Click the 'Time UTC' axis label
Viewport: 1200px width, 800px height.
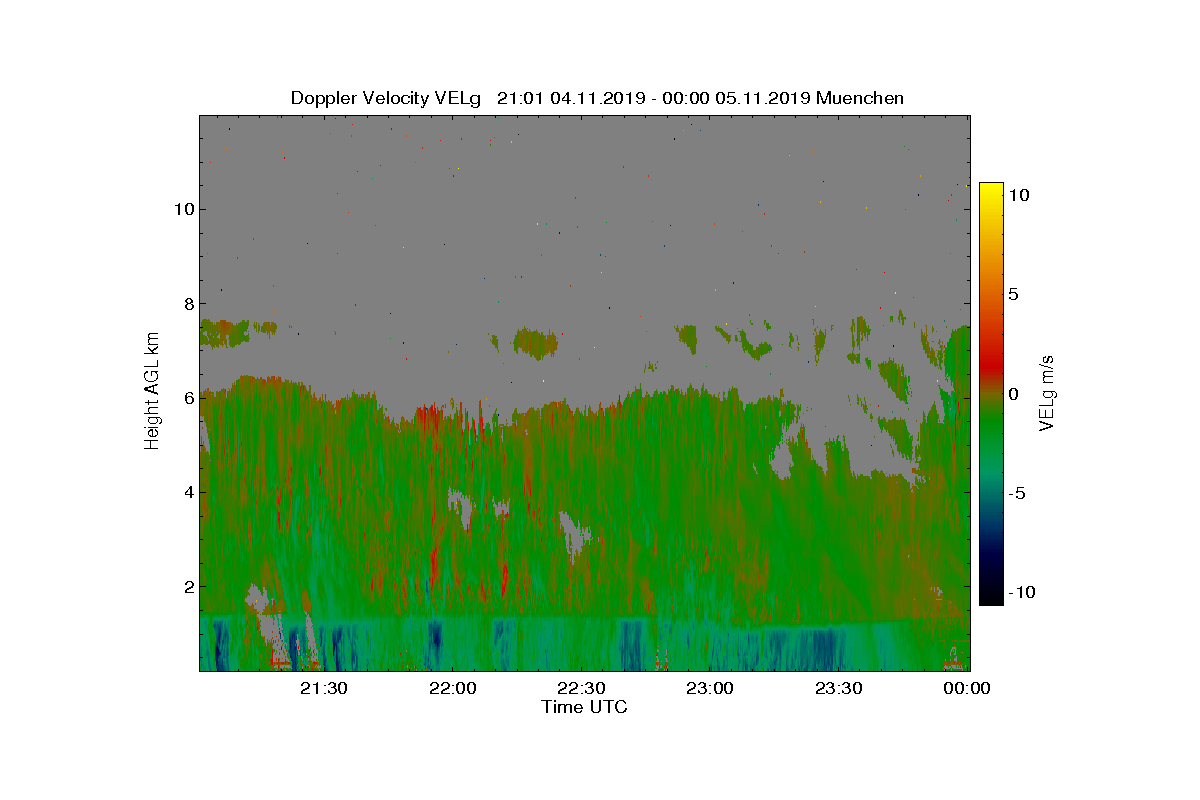tap(584, 707)
